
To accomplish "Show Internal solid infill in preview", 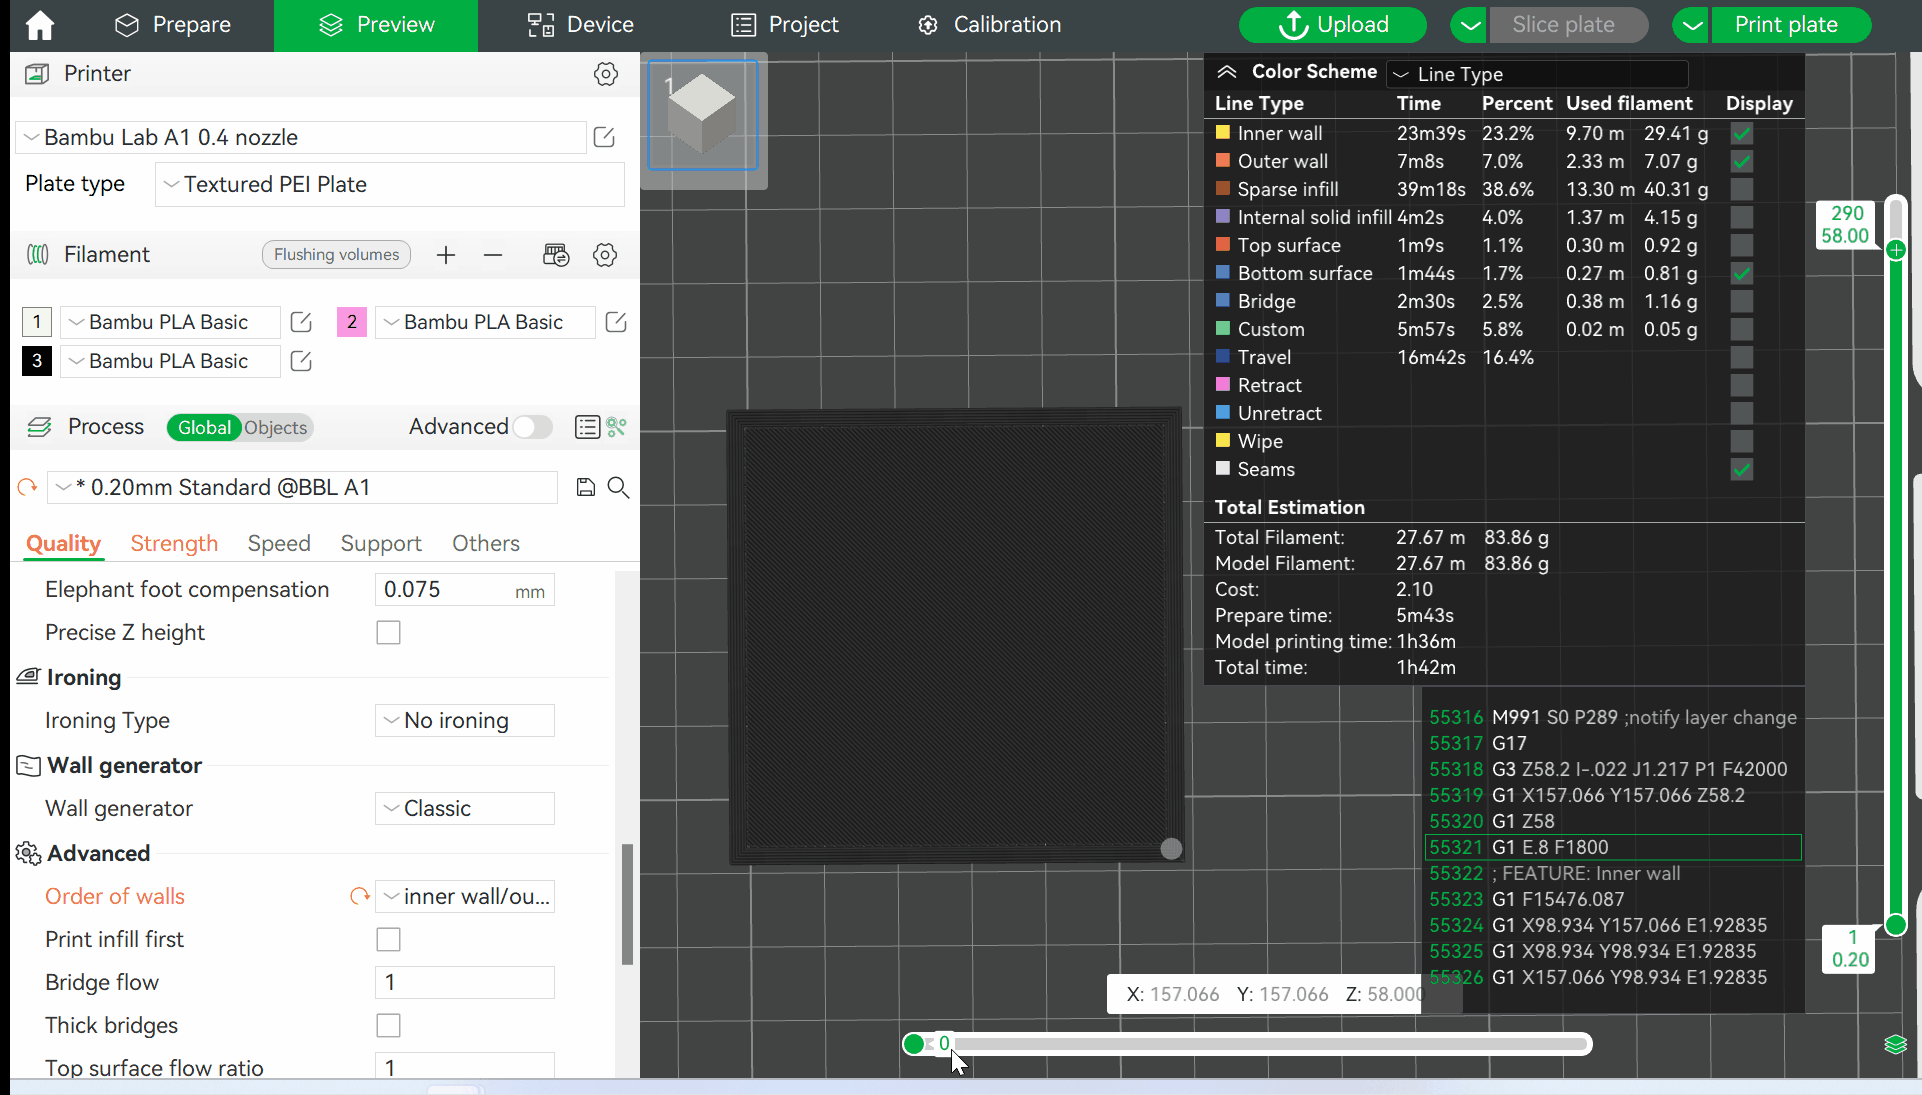I will click(1742, 217).
